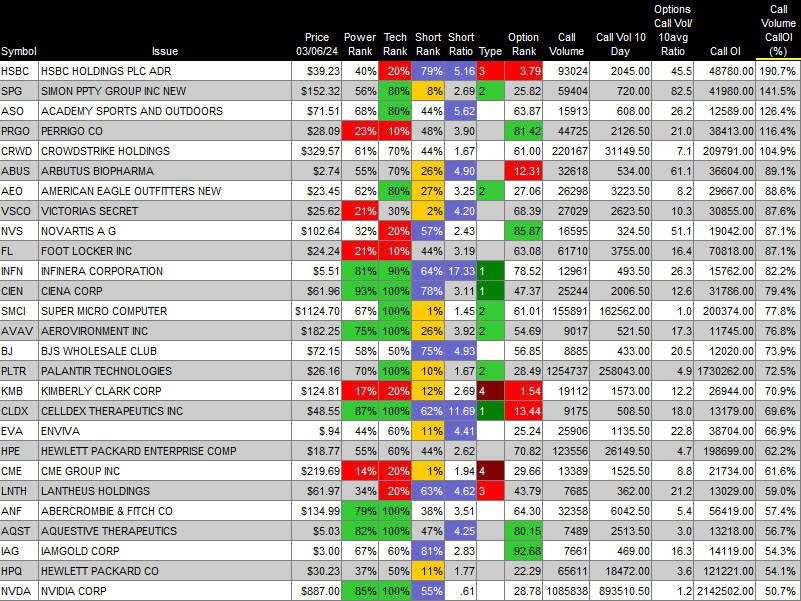Click the Call OI column header
Screen dimensions: 801x601
click(725, 51)
